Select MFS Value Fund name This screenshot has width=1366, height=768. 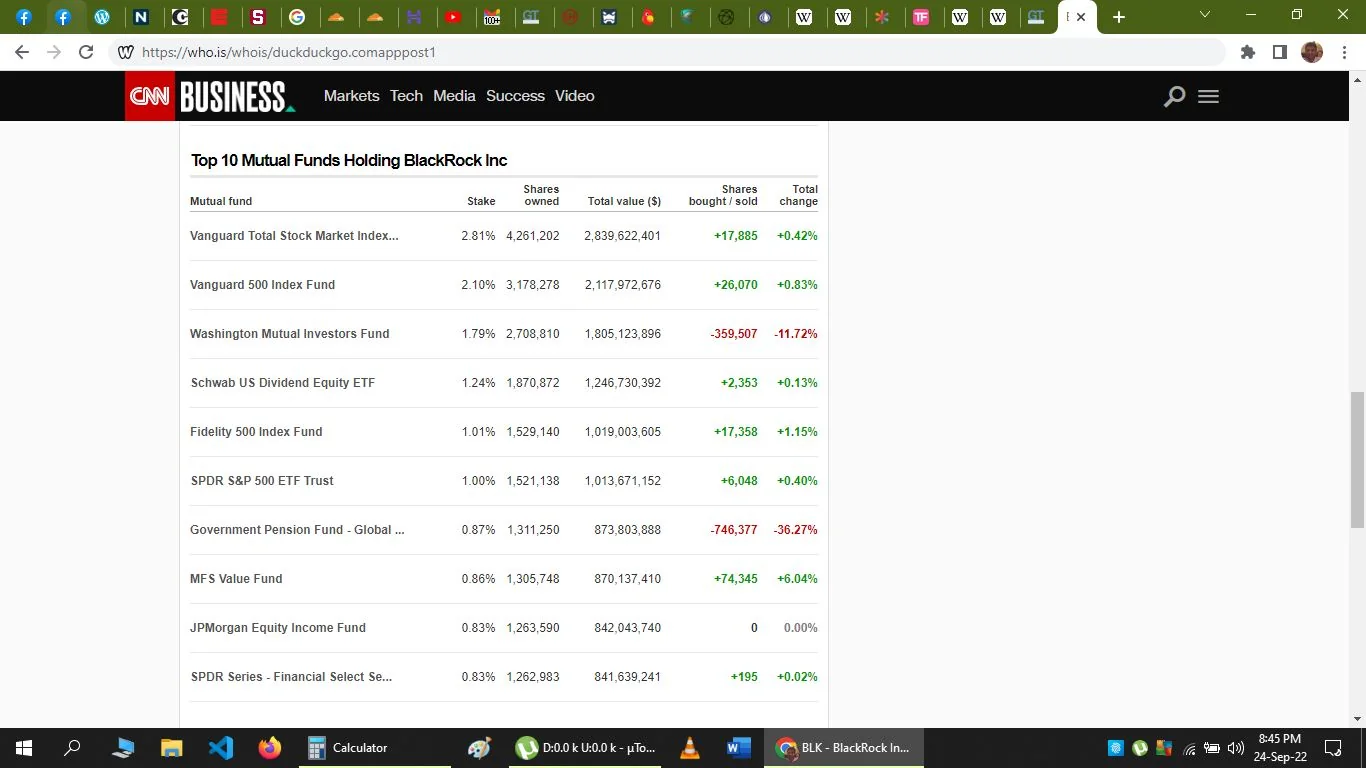pos(236,579)
